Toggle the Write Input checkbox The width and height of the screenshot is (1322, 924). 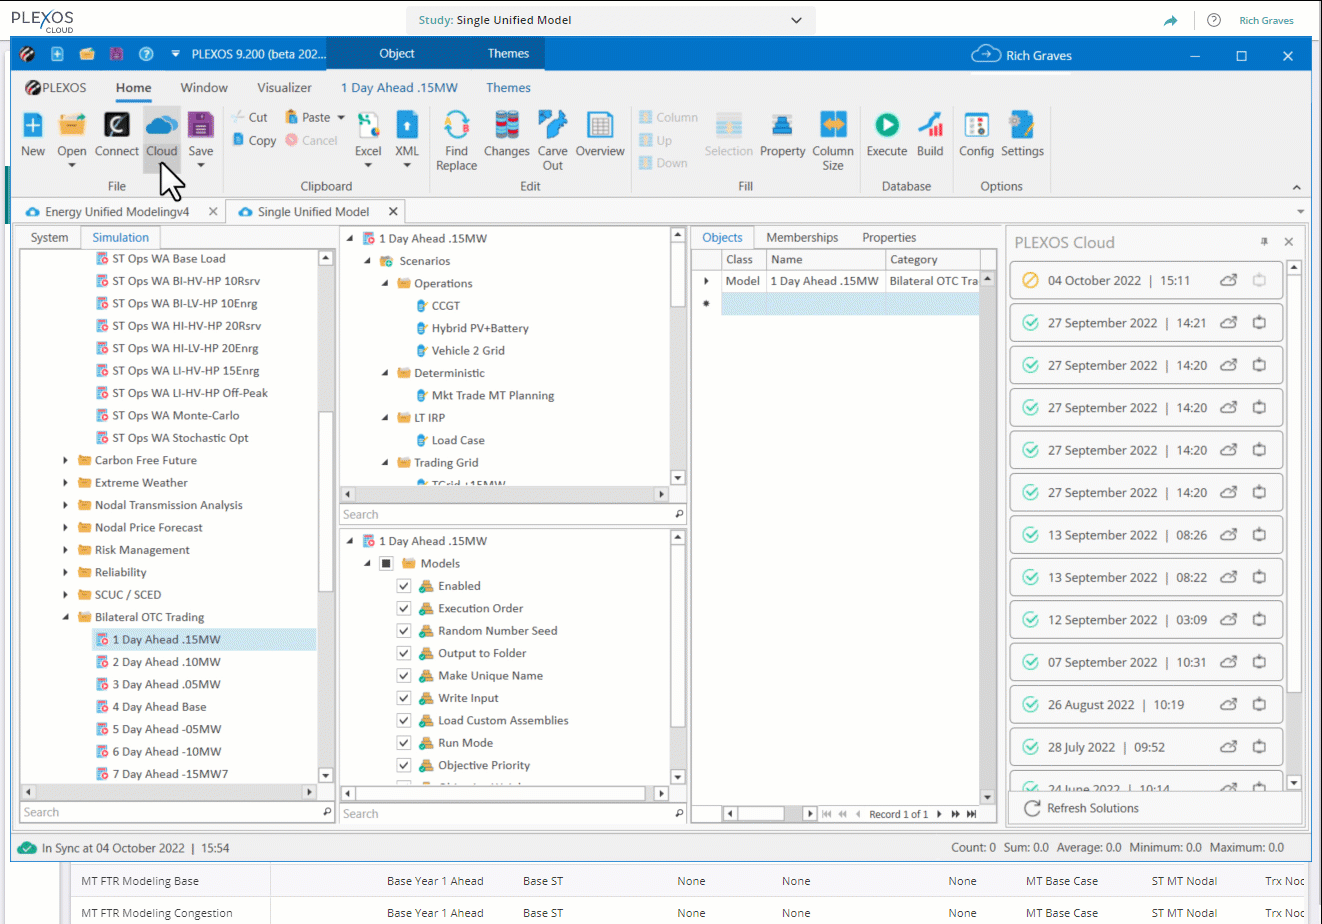[x=404, y=698]
